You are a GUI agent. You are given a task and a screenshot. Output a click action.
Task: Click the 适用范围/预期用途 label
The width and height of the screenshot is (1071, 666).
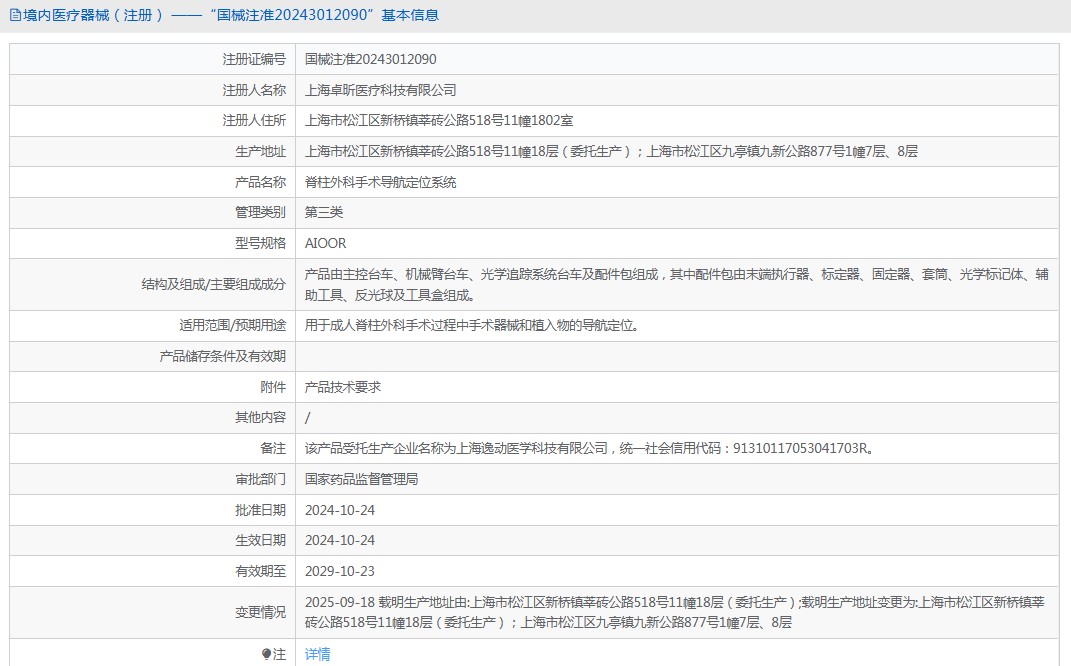pos(232,325)
